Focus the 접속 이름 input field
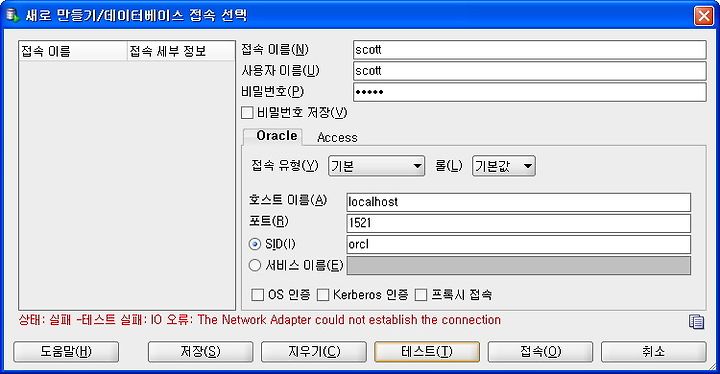The image size is (720, 374). coord(529,50)
